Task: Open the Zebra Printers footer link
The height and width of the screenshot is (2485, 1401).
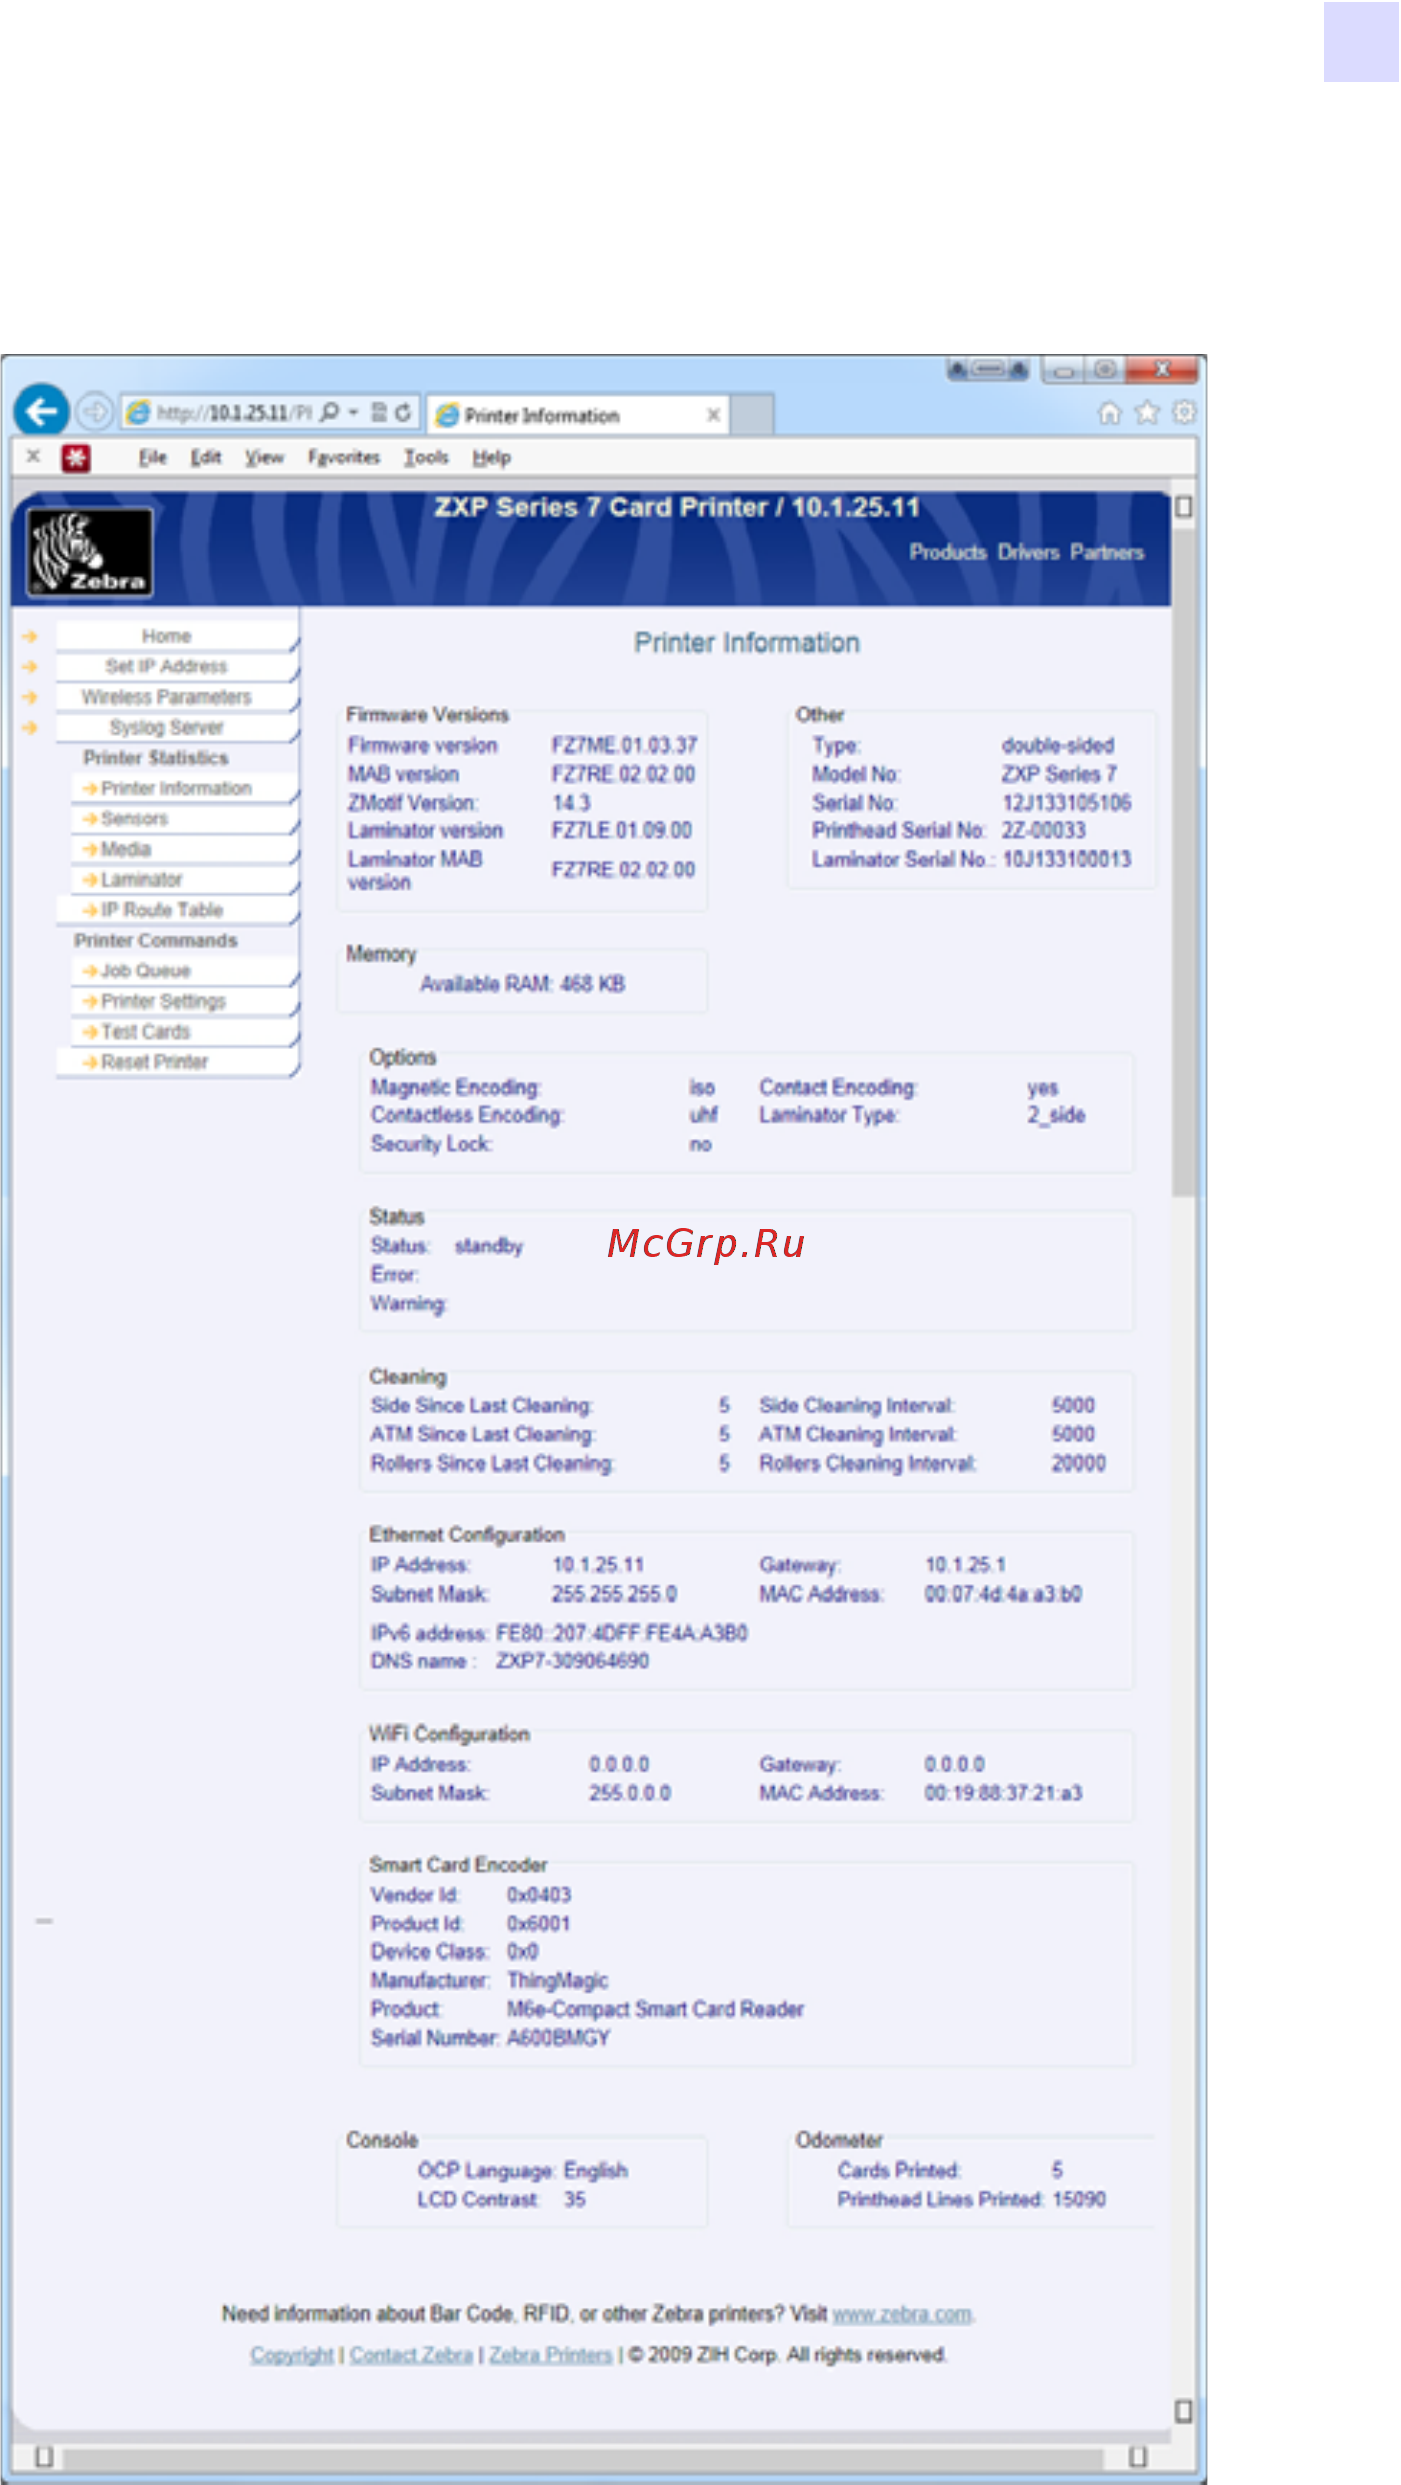Action: click(551, 2355)
